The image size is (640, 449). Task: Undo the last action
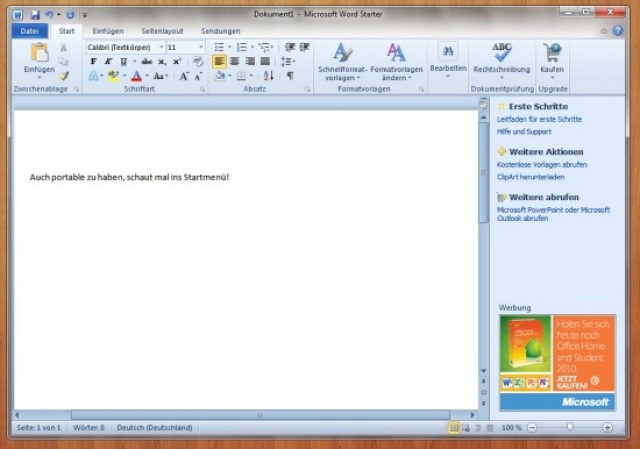coord(49,15)
